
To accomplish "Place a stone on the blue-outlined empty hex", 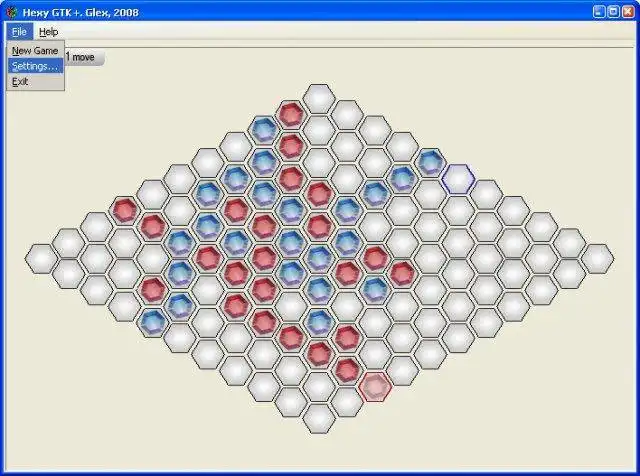I will coord(458,178).
